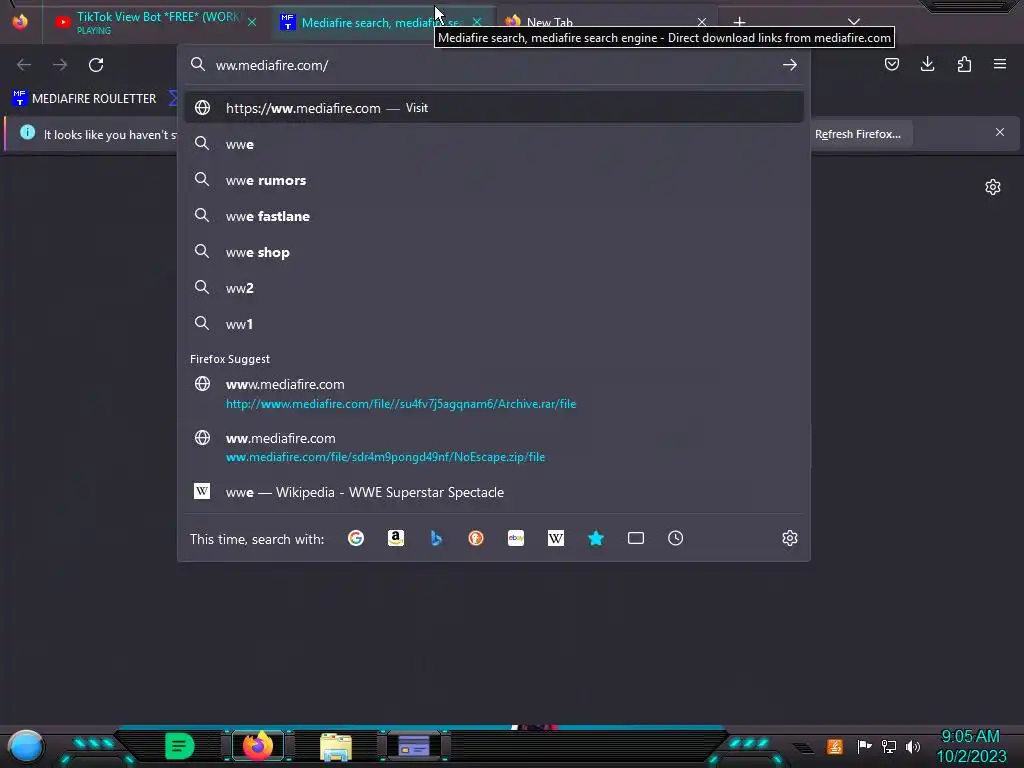Click the network tray icon
The width and height of the screenshot is (1024, 768).
pyautogui.click(x=889, y=746)
